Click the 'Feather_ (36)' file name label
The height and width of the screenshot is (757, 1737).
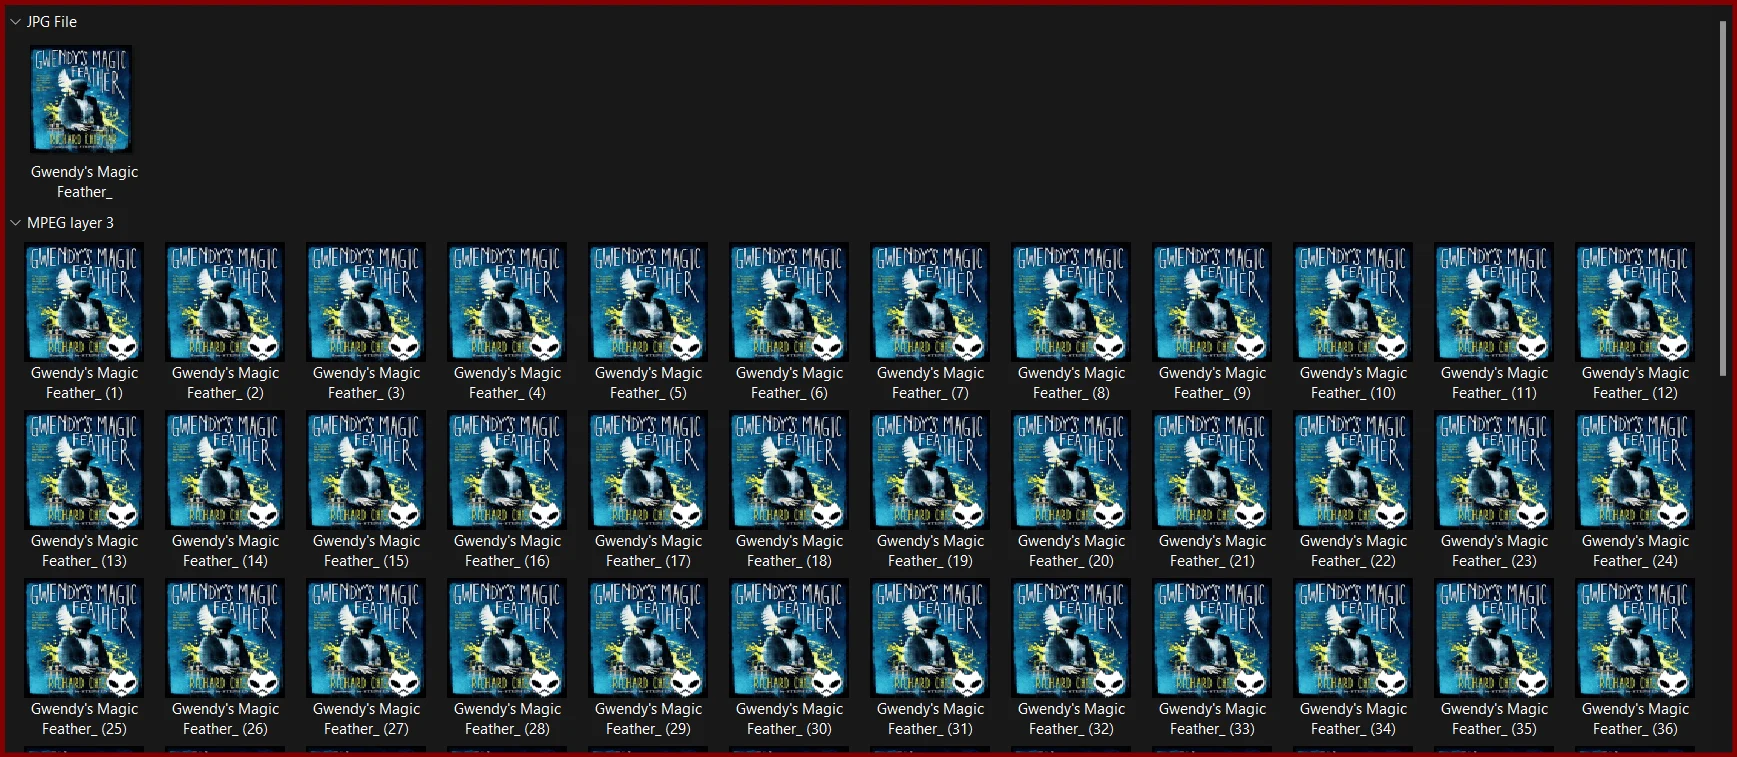pos(1635,729)
